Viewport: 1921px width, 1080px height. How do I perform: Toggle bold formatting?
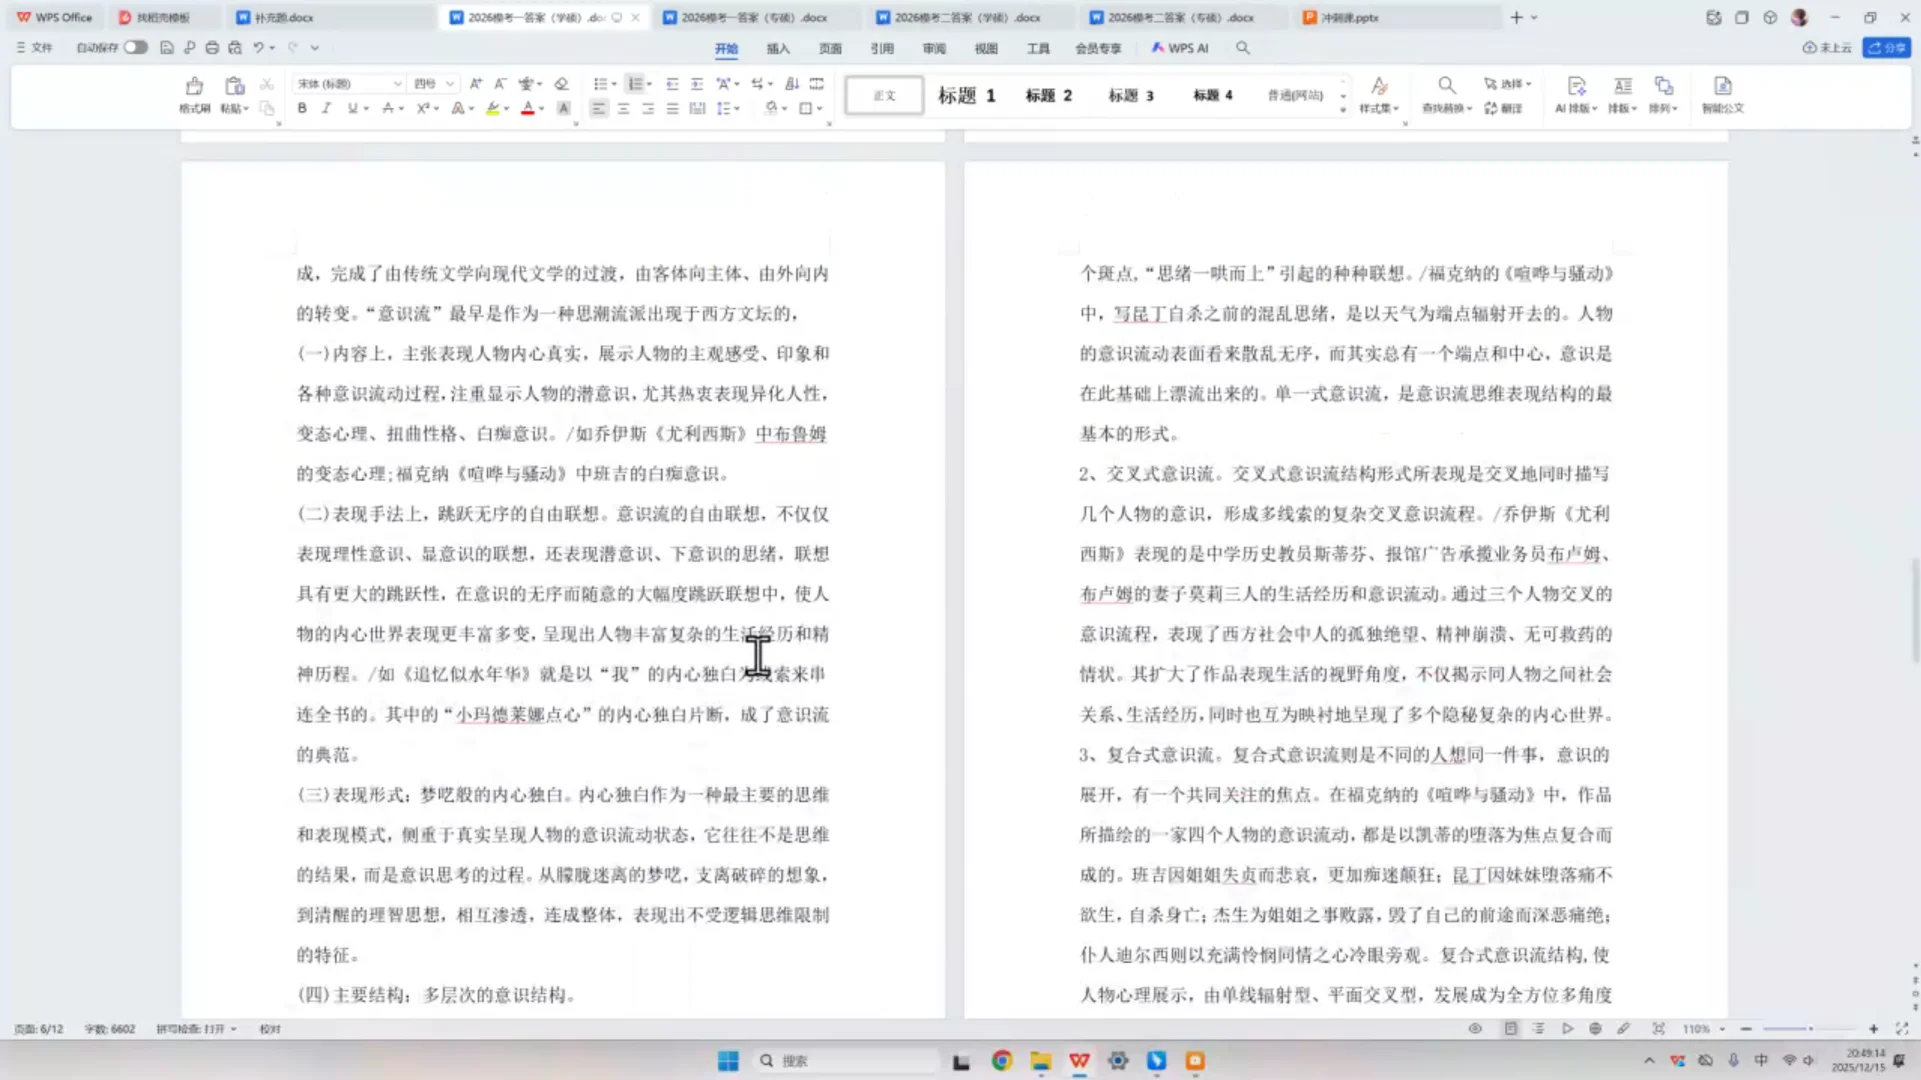pos(301,108)
